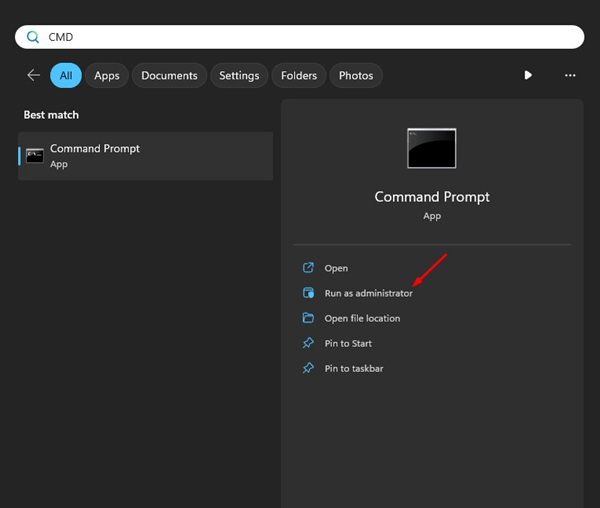Open Command Prompt from the action list

coord(336,268)
